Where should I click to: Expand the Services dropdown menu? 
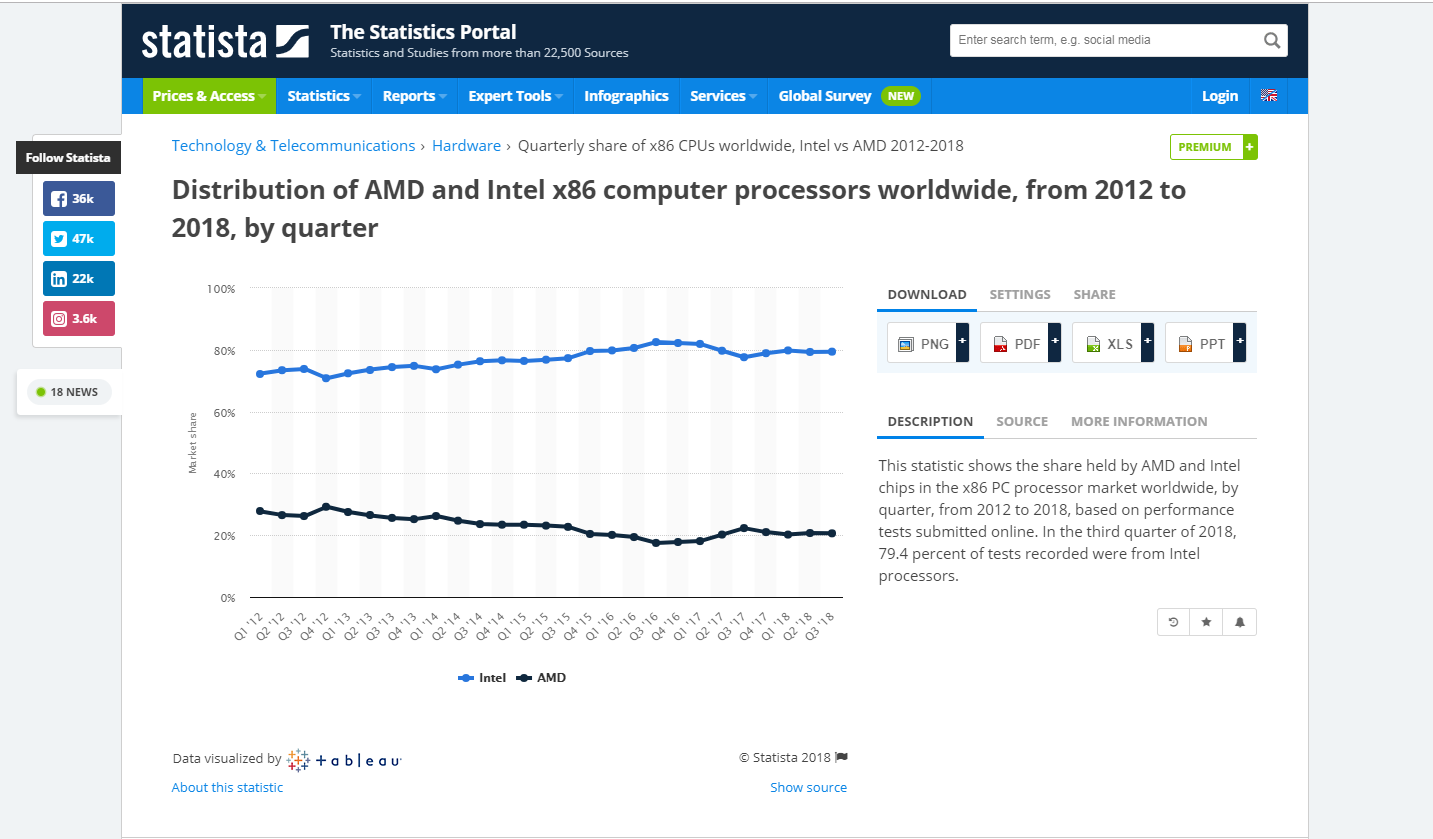tap(723, 96)
